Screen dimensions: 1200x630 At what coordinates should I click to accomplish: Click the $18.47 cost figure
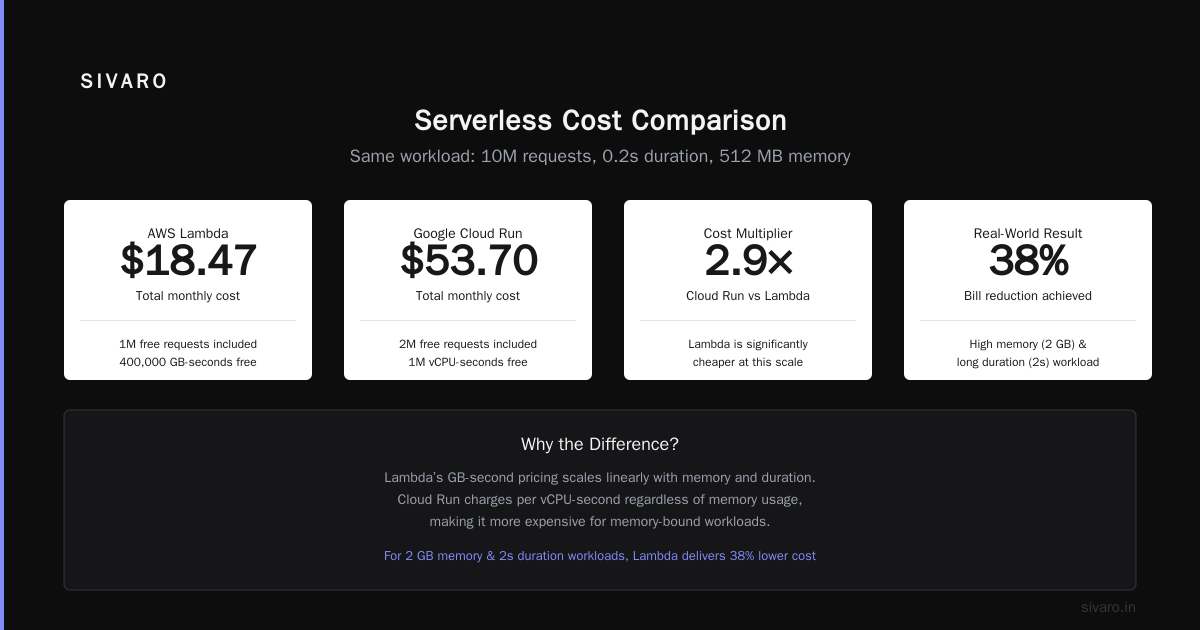point(188,261)
